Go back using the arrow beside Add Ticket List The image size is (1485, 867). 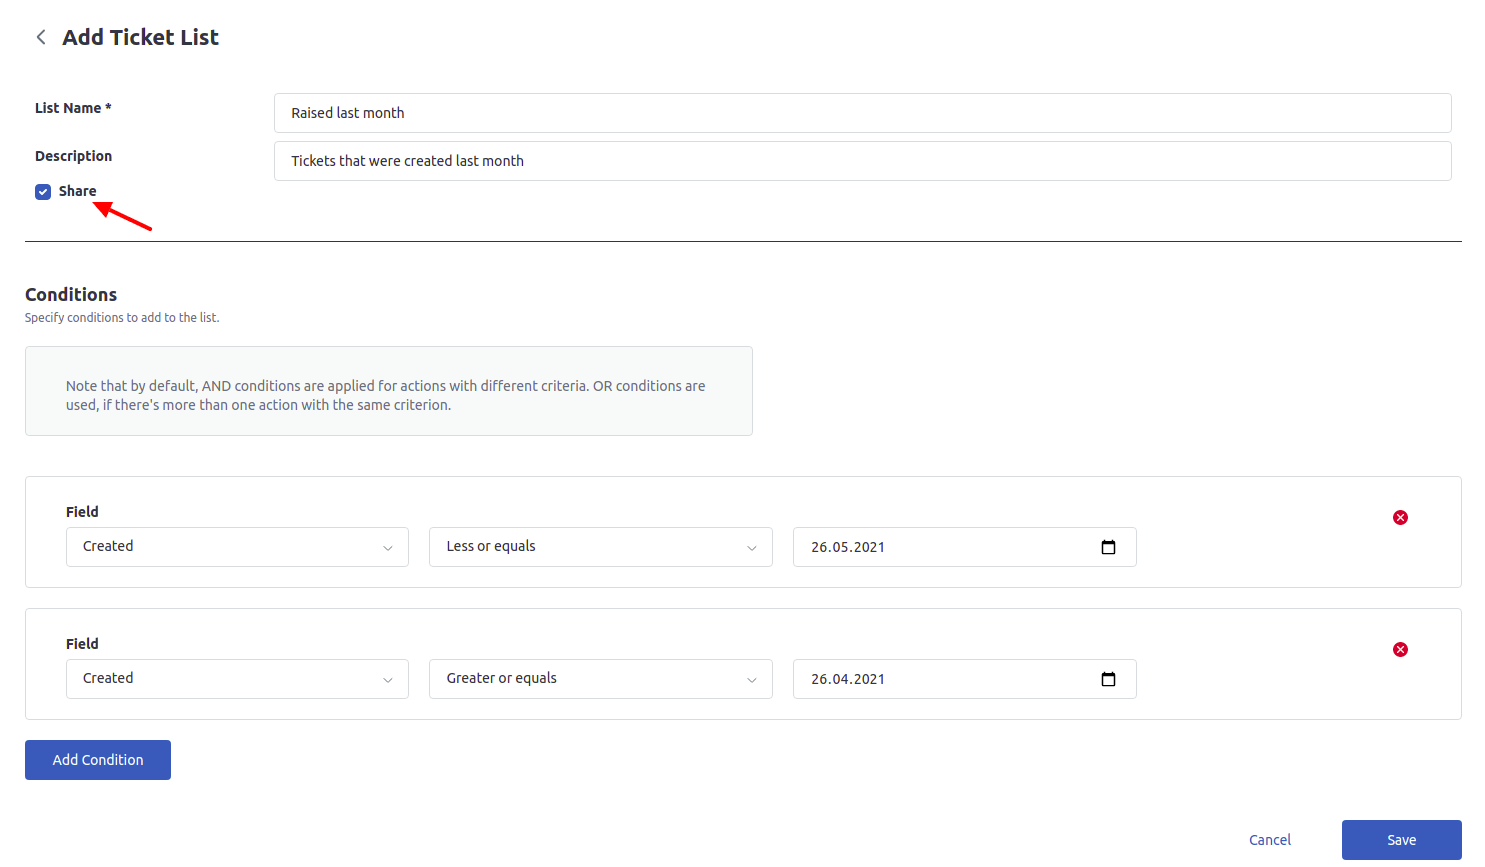pyautogui.click(x=41, y=37)
